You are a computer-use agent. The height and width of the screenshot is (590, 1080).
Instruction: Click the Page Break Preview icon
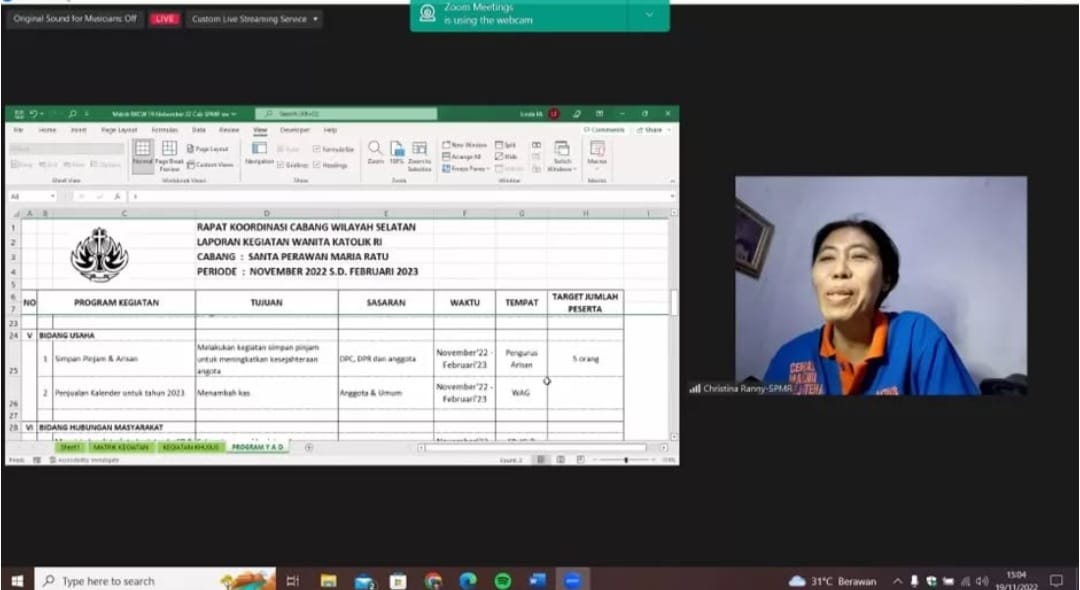pyautogui.click(x=169, y=149)
